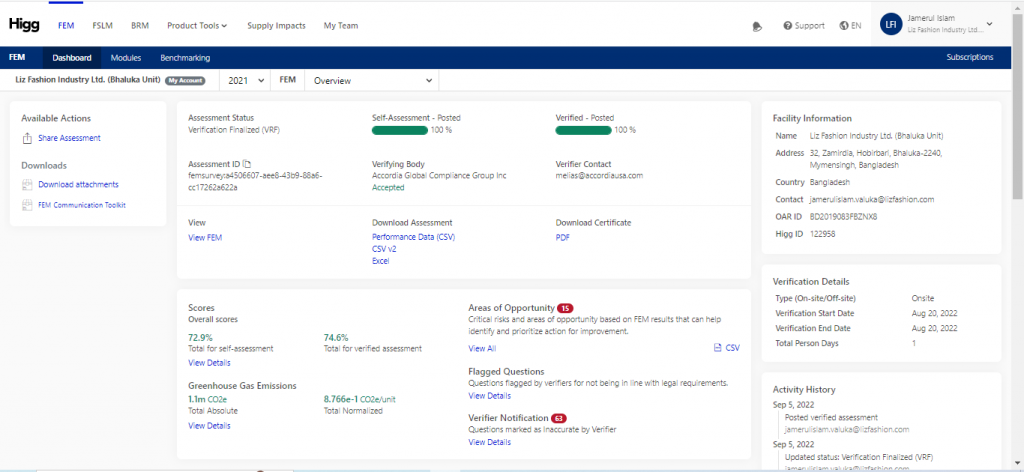Screen dimensions: 1024x472
Task: Click the 74.6% verified assessment score
Action: click(336, 338)
